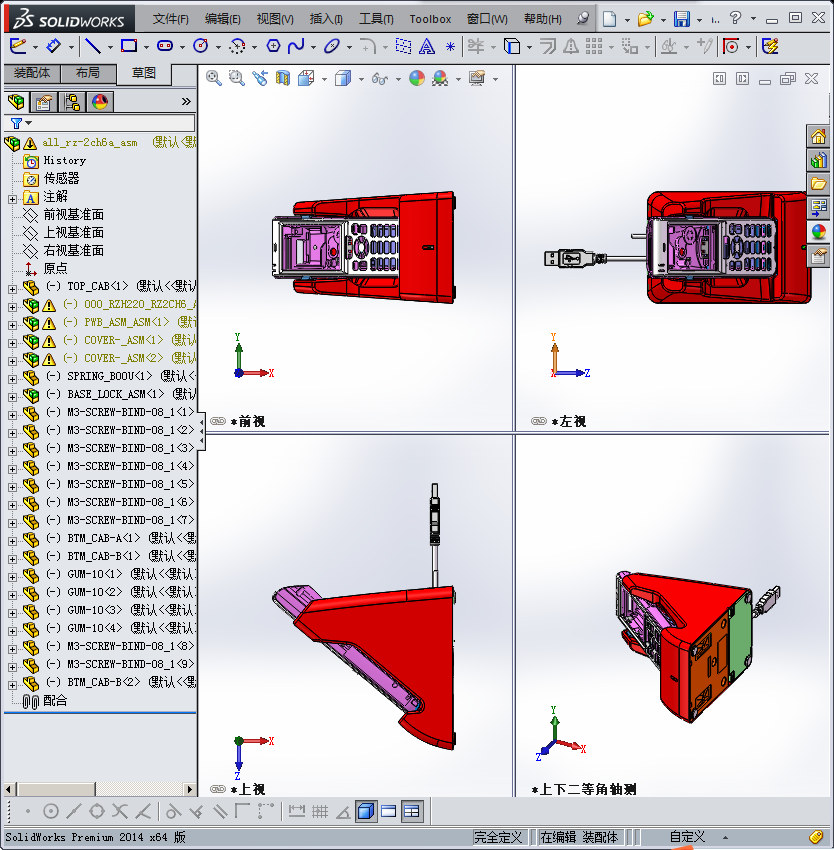Screen dimensions: 834x850
Task: Select the Line sketch tool
Action: point(93,47)
